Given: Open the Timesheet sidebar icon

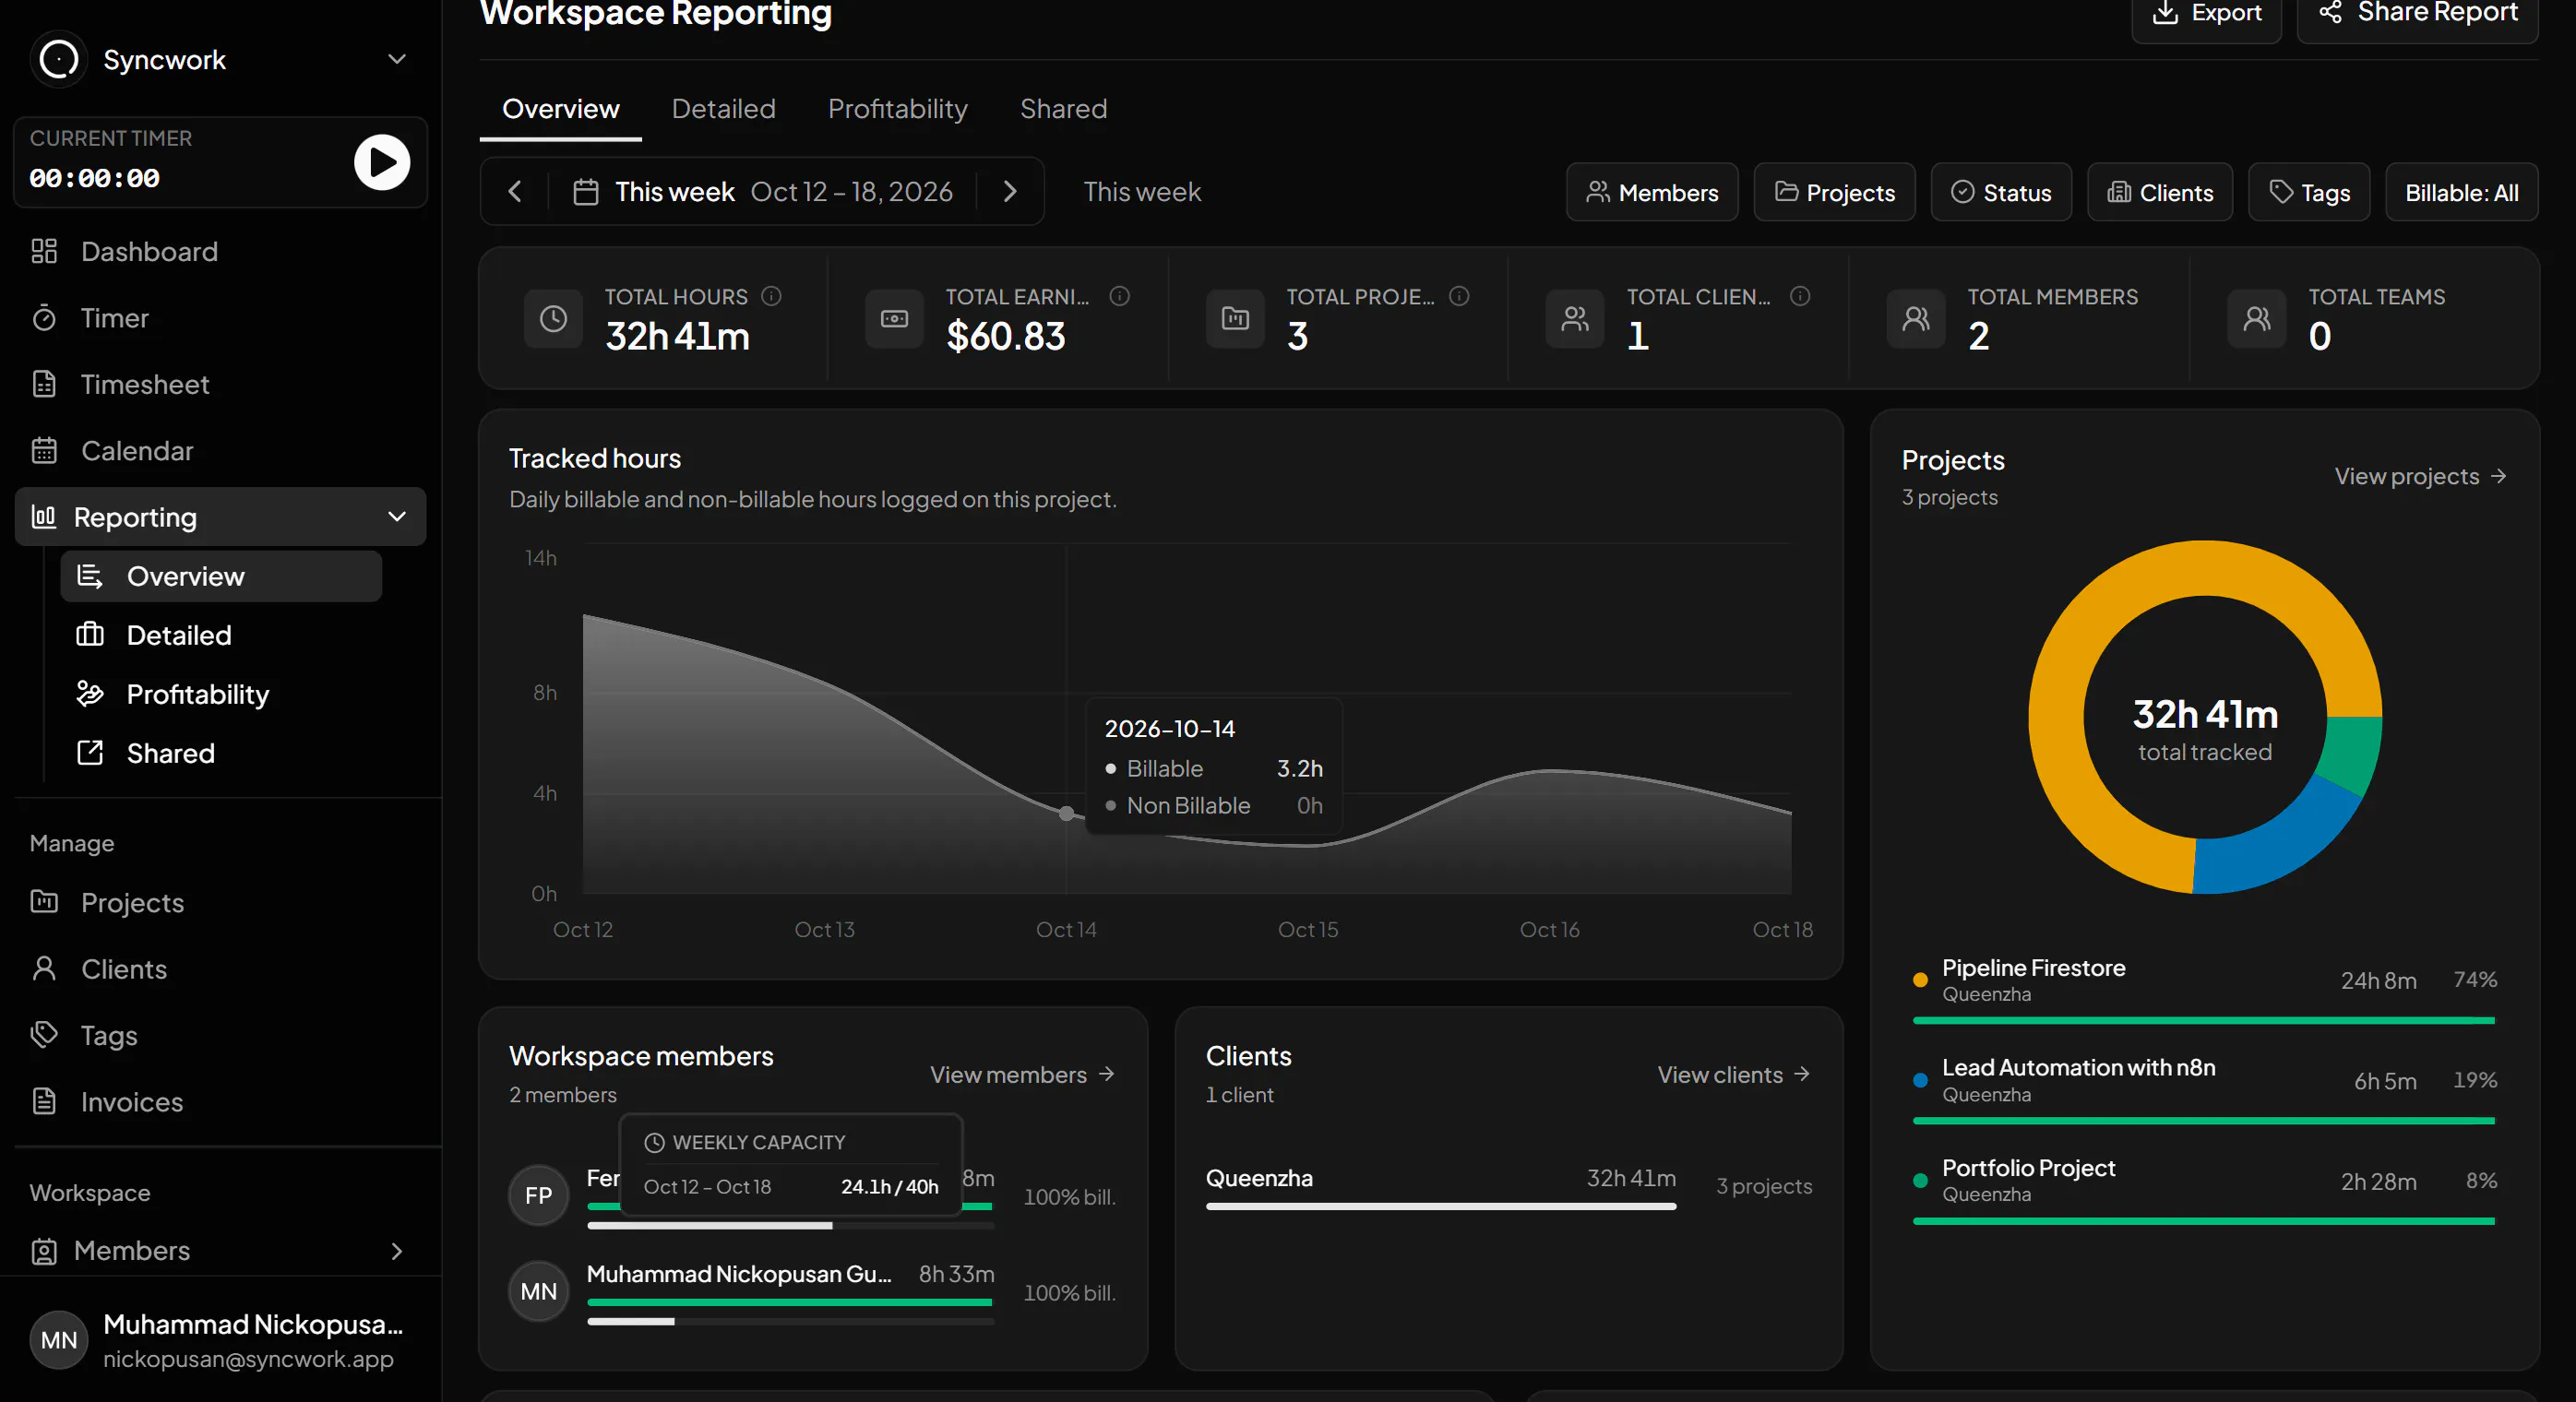Looking at the screenshot, I should pyautogui.click(x=44, y=384).
